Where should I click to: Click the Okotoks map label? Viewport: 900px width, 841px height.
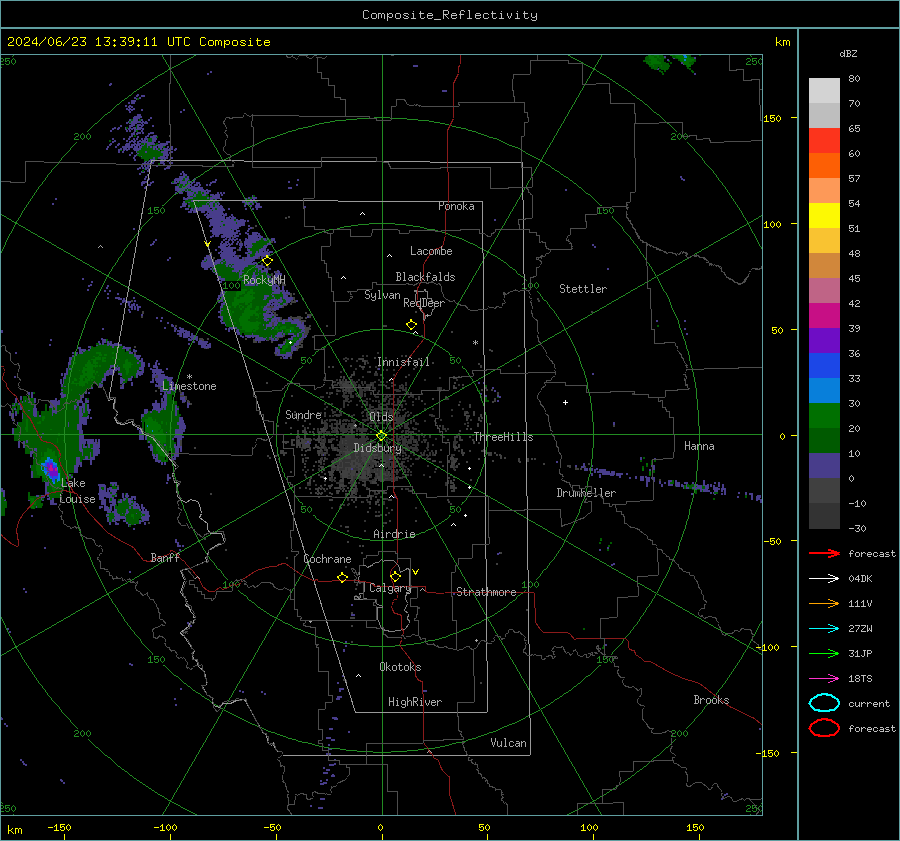[x=400, y=667]
